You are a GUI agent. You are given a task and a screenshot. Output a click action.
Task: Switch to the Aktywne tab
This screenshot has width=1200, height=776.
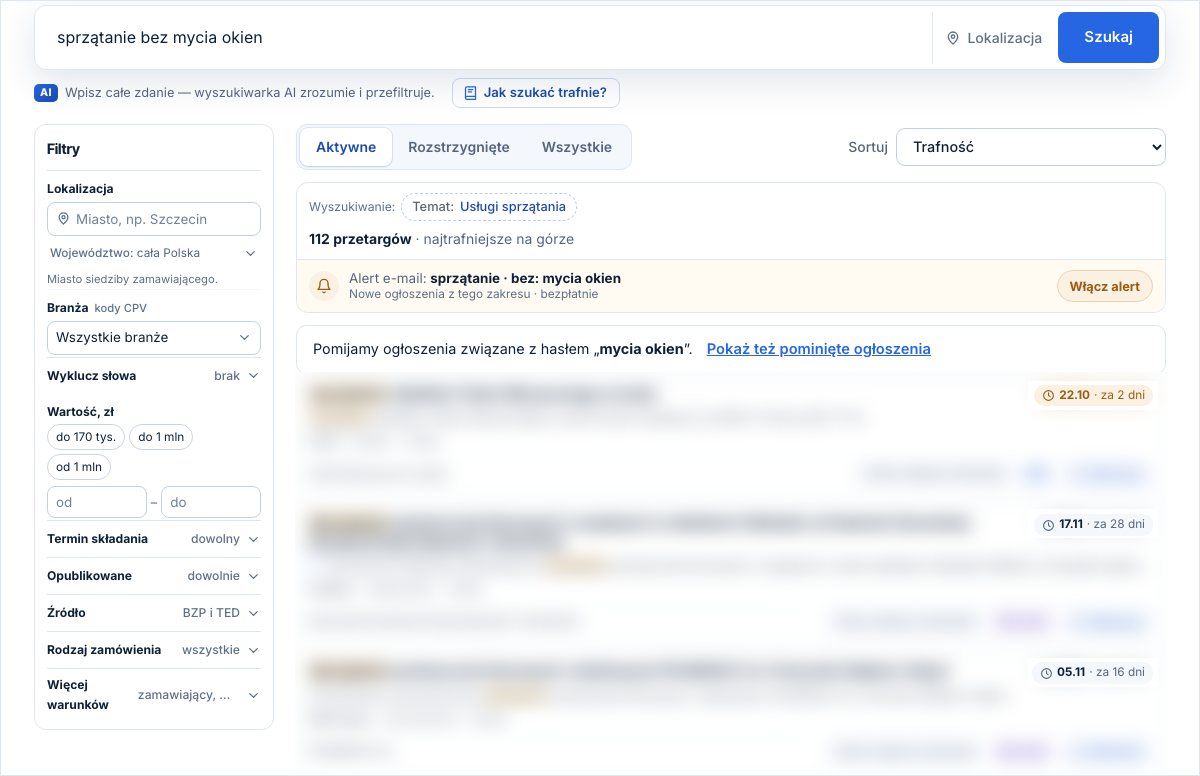pyautogui.click(x=346, y=147)
